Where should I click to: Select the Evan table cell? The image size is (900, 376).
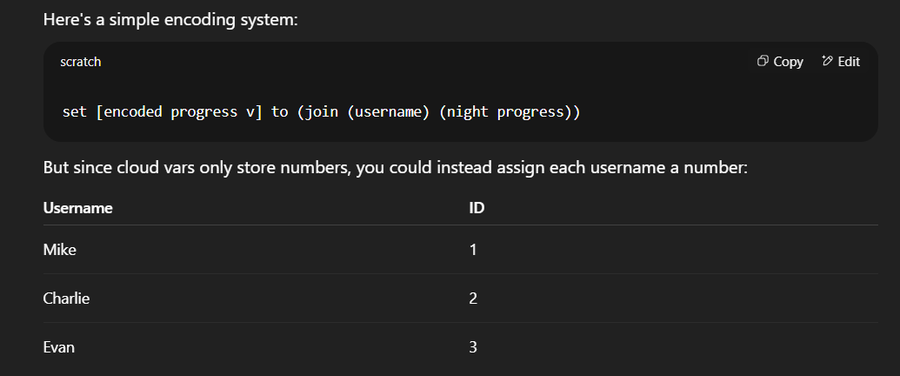point(59,347)
